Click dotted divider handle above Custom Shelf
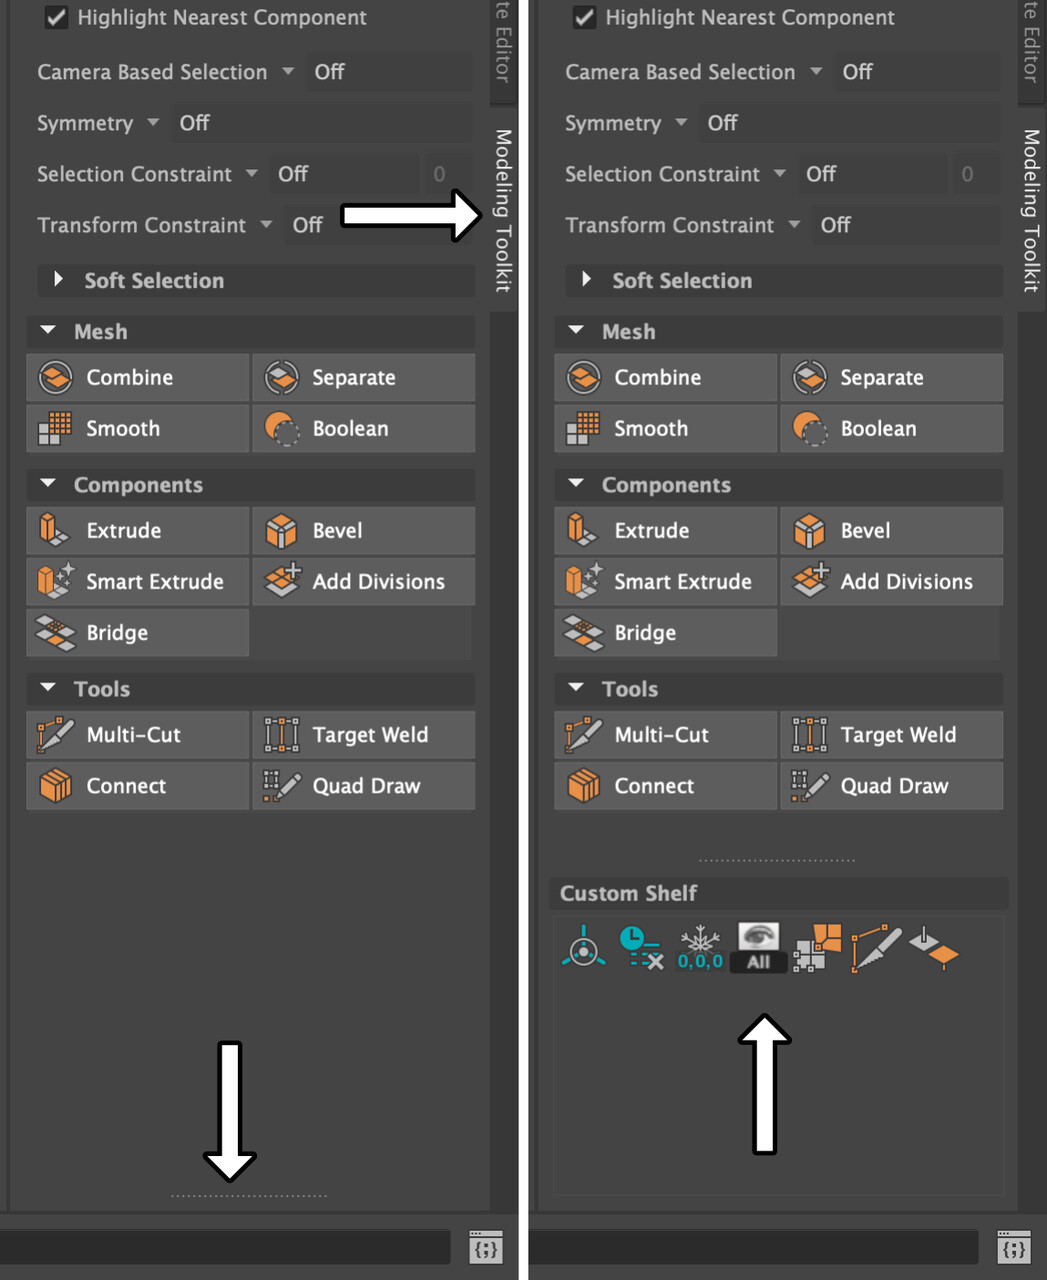Viewport: 1047px width, 1280px height. pyautogui.click(x=776, y=860)
